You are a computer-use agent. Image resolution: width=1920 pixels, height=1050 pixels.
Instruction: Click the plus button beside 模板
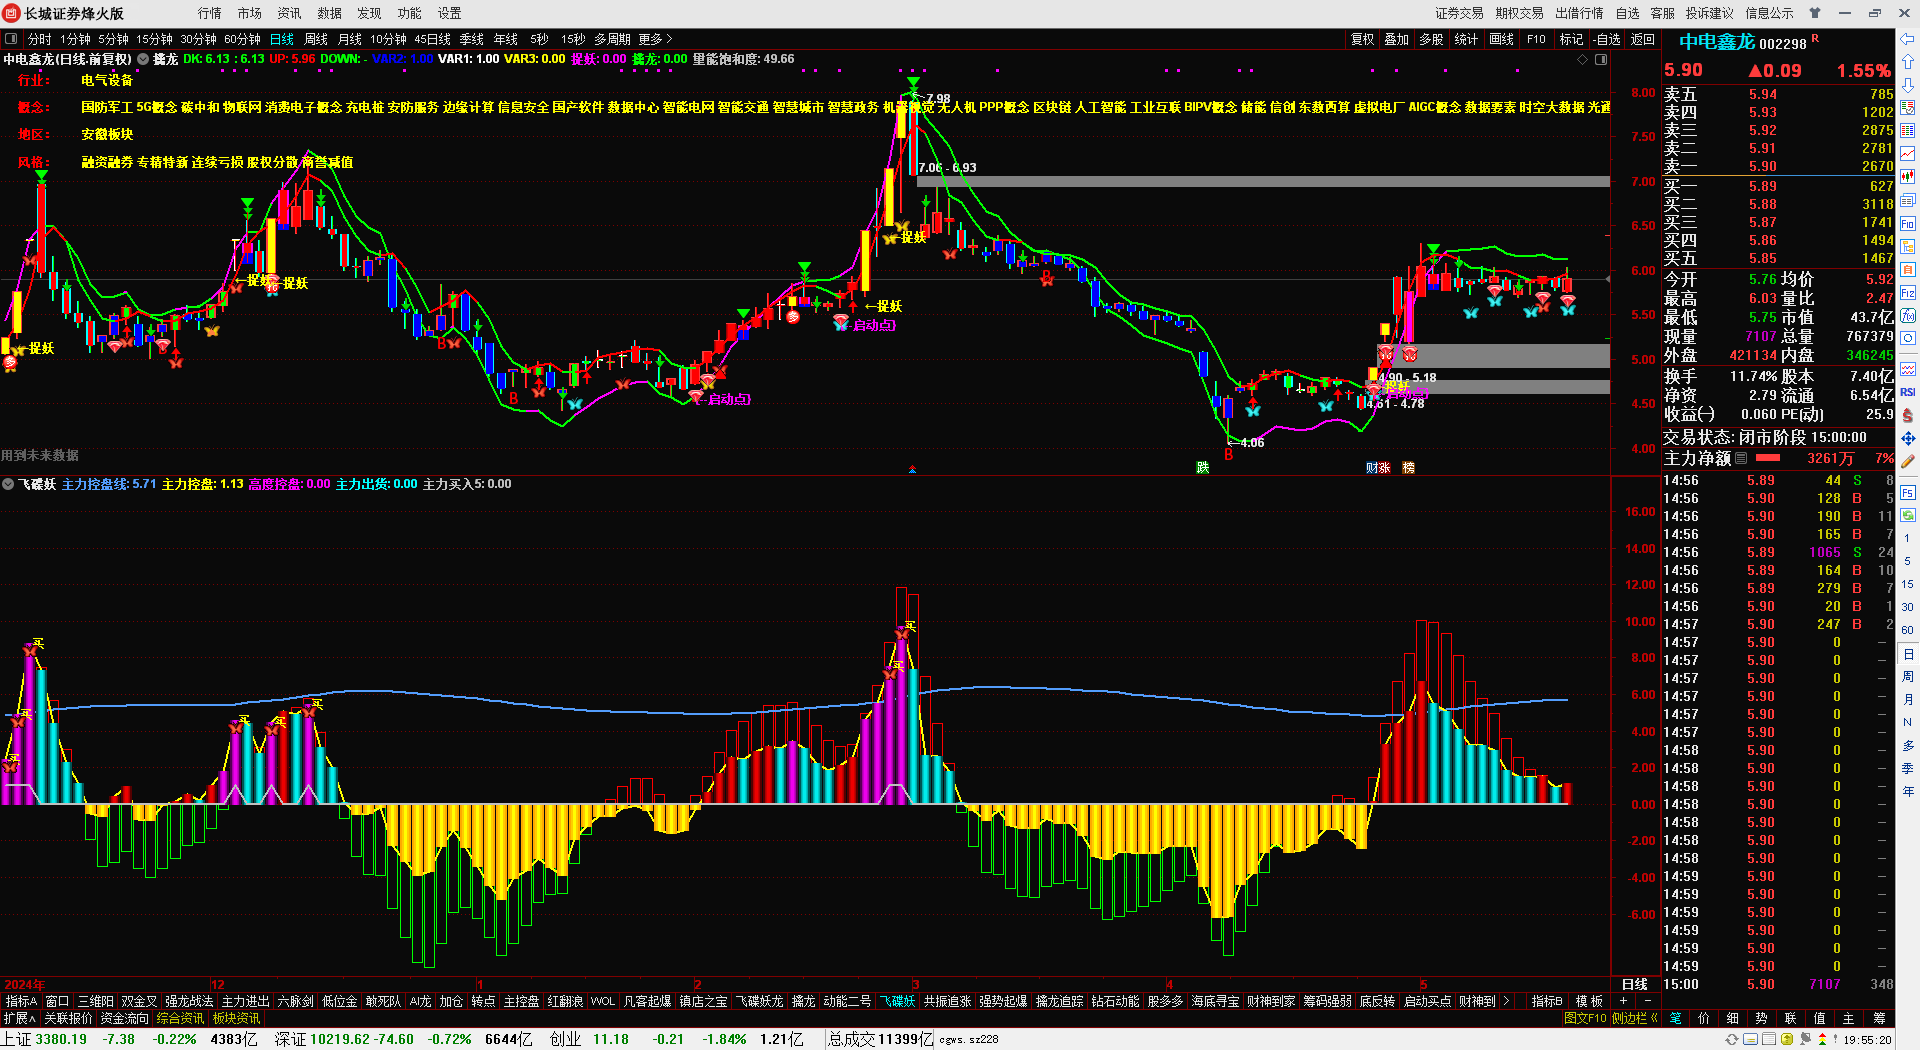click(x=1623, y=1001)
